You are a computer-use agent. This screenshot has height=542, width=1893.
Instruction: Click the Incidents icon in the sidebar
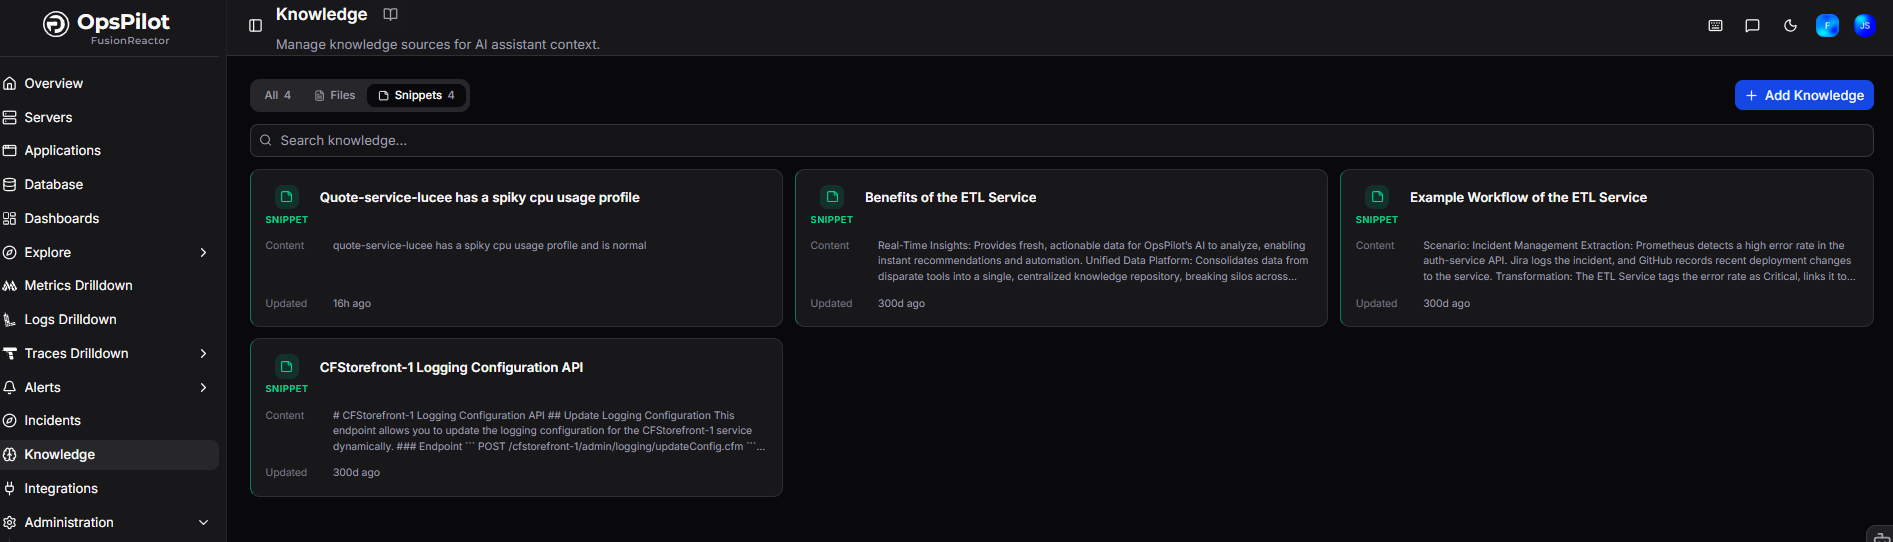(10, 421)
